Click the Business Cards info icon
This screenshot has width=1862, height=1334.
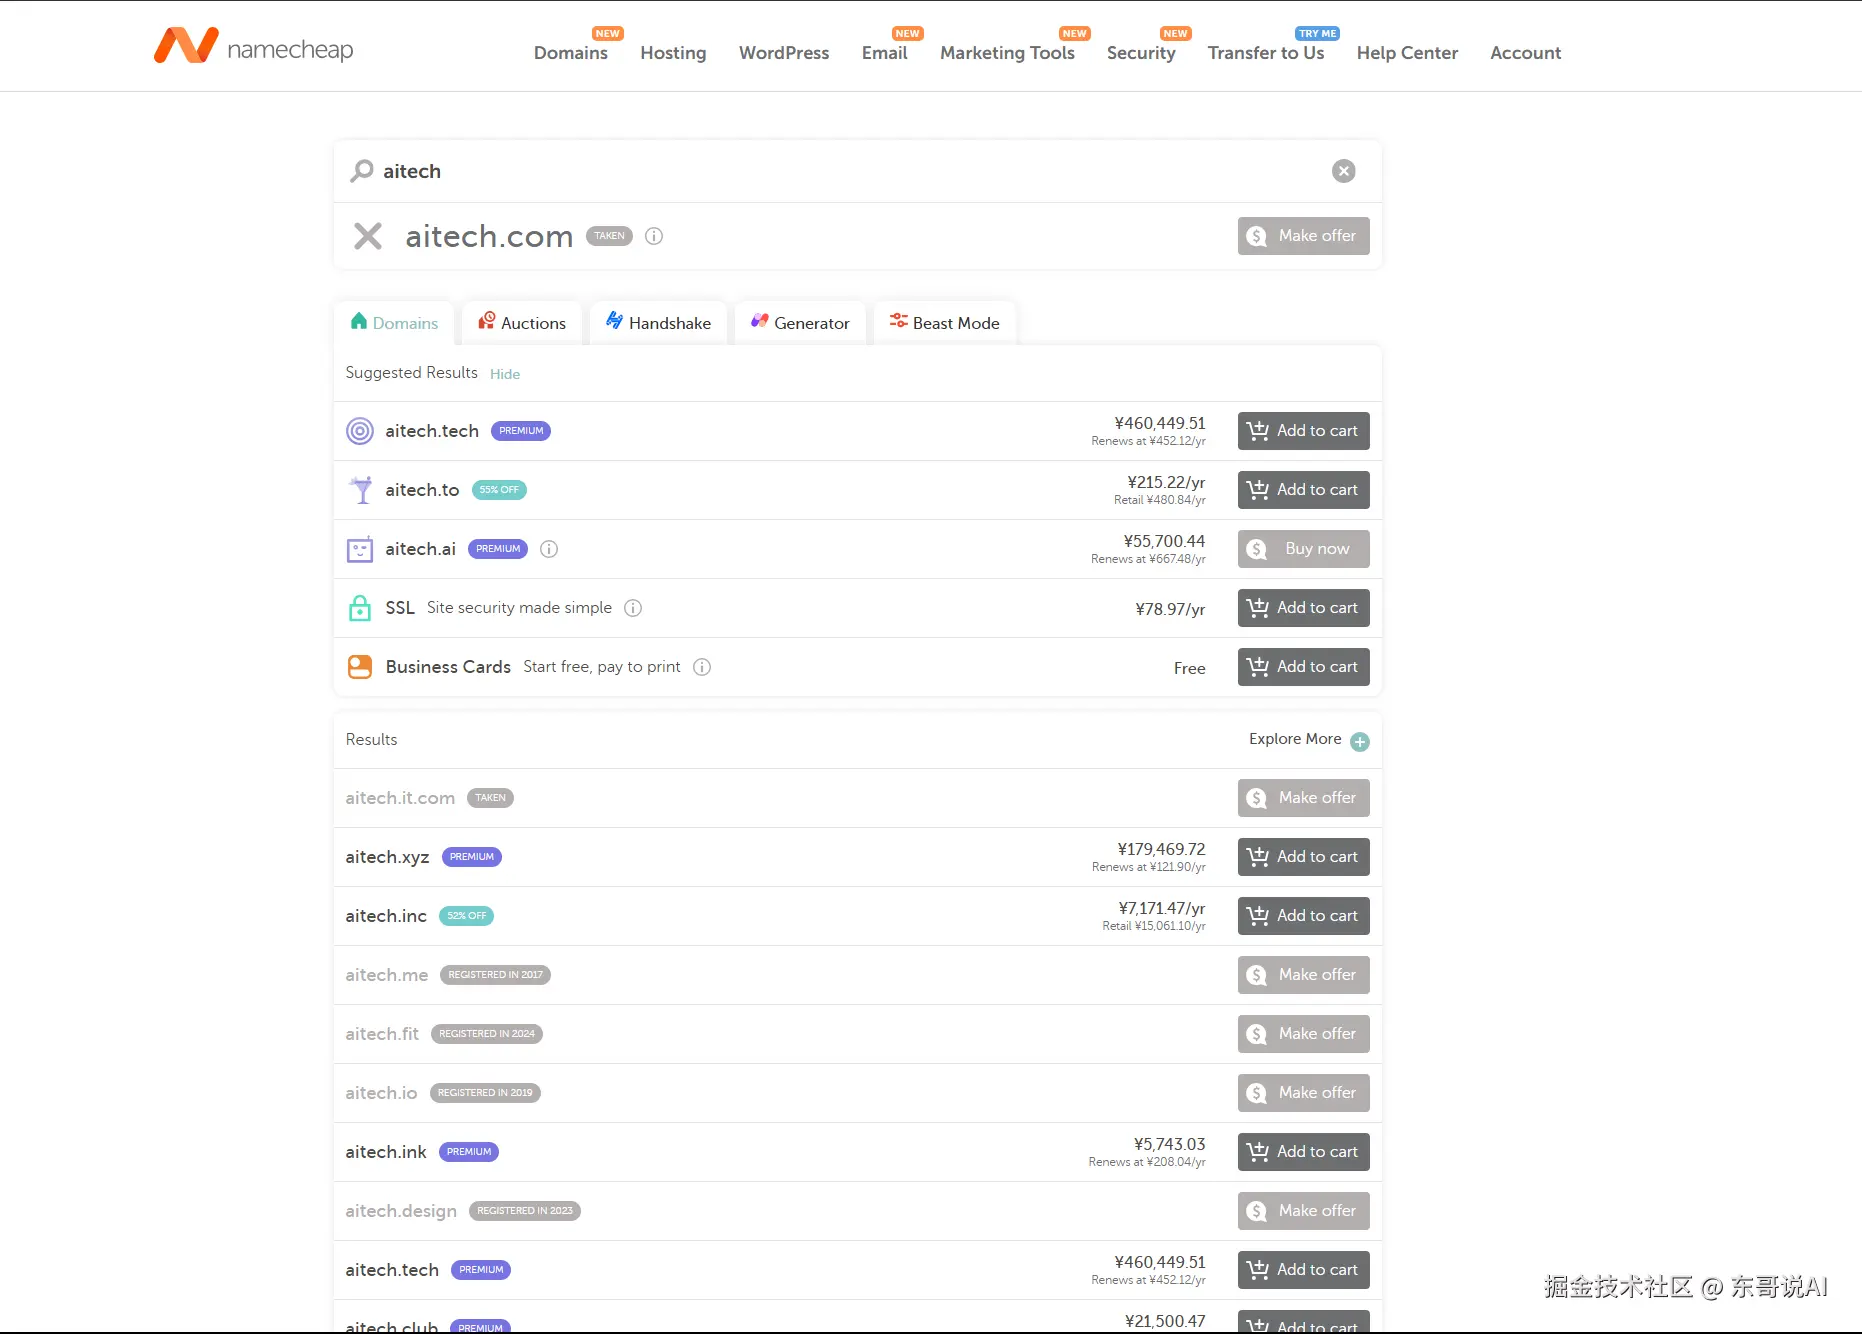(702, 667)
